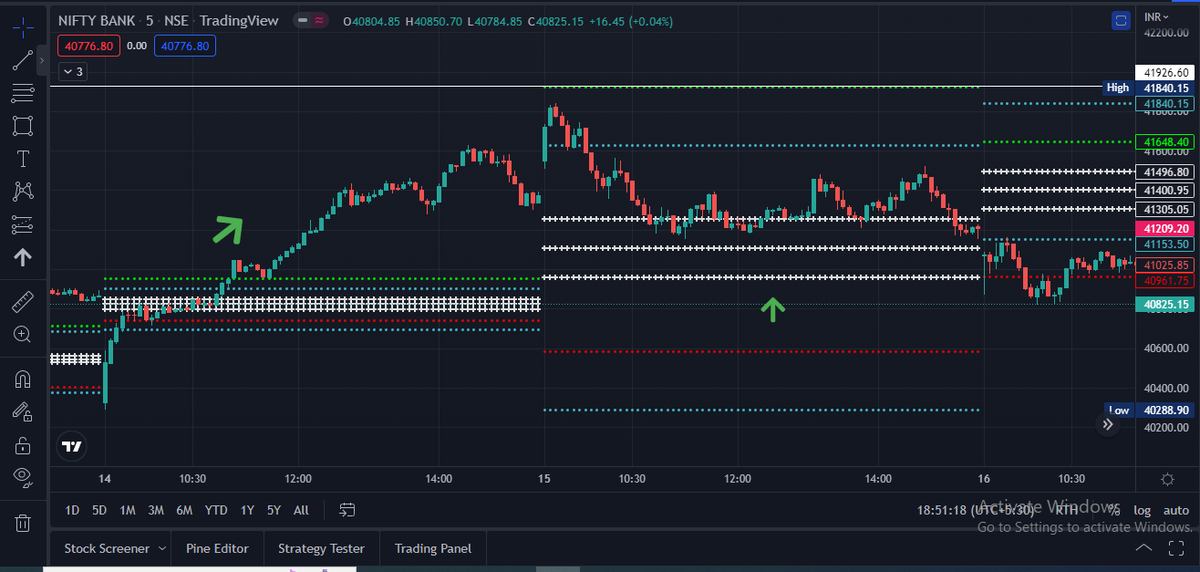Set time range to 1D
Image resolution: width=1200 pixels, height=572 pixels.
point(72,510)
